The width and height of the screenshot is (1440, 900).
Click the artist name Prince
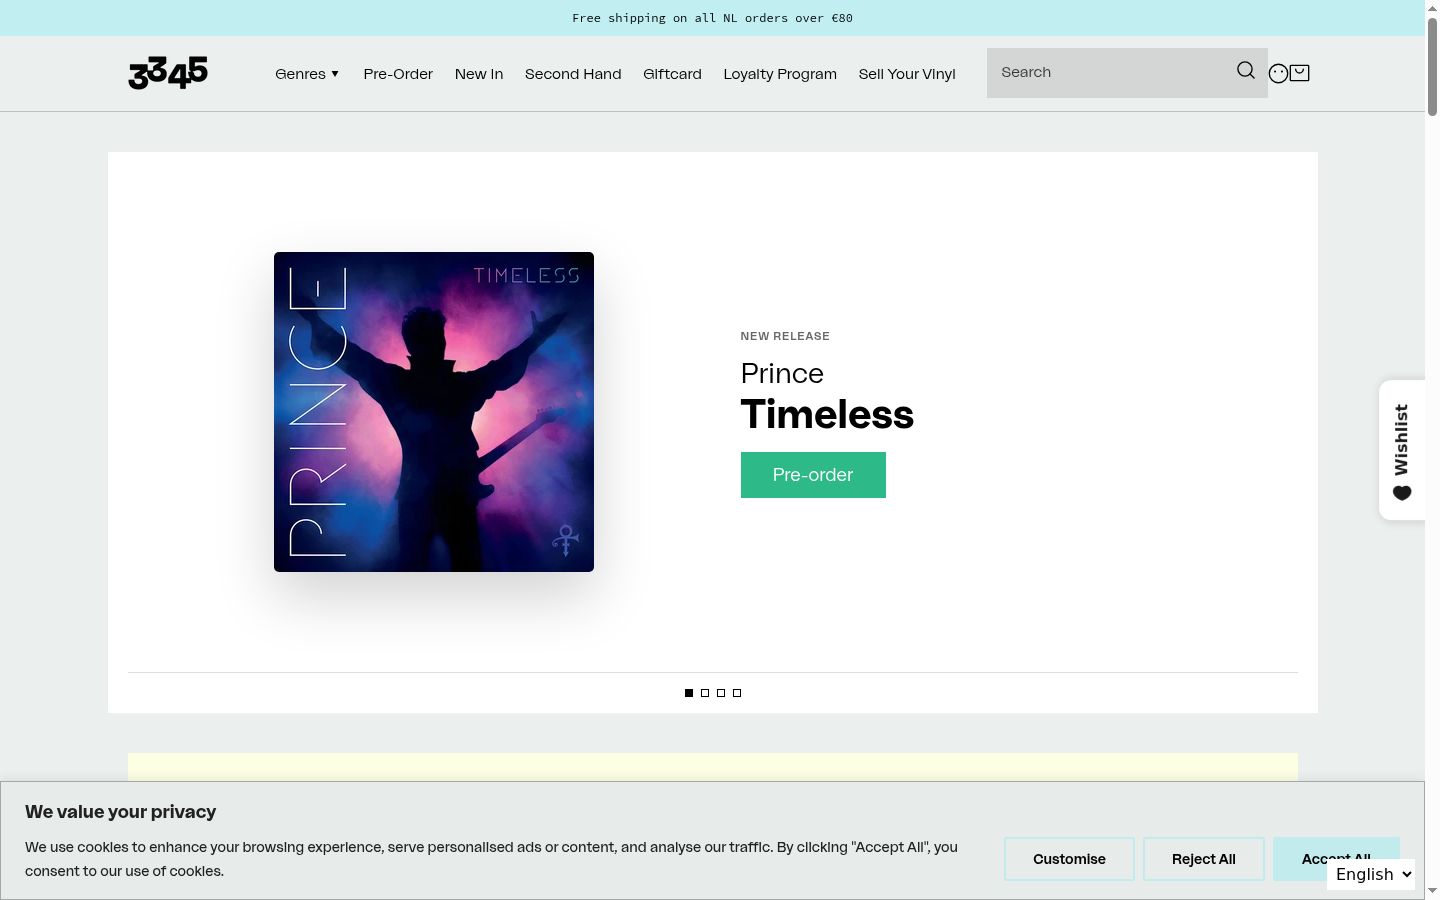[782, 373]
